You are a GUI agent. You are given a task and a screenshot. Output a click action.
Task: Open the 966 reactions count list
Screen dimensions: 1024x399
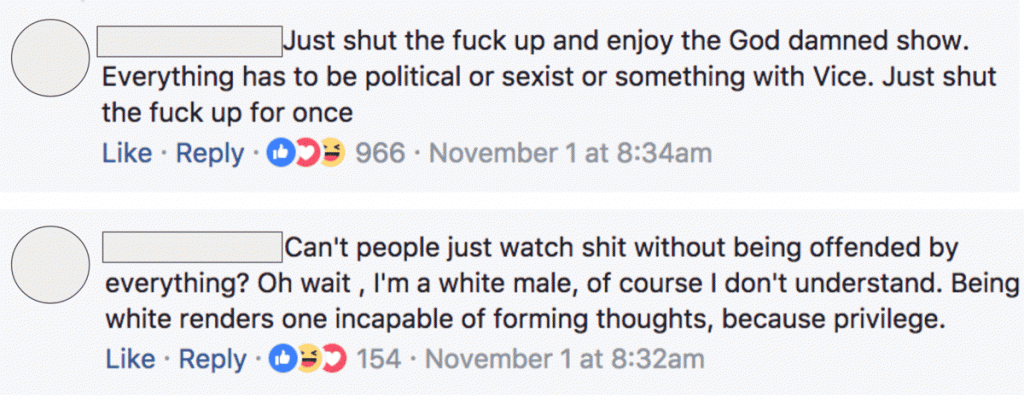[379, 153]
